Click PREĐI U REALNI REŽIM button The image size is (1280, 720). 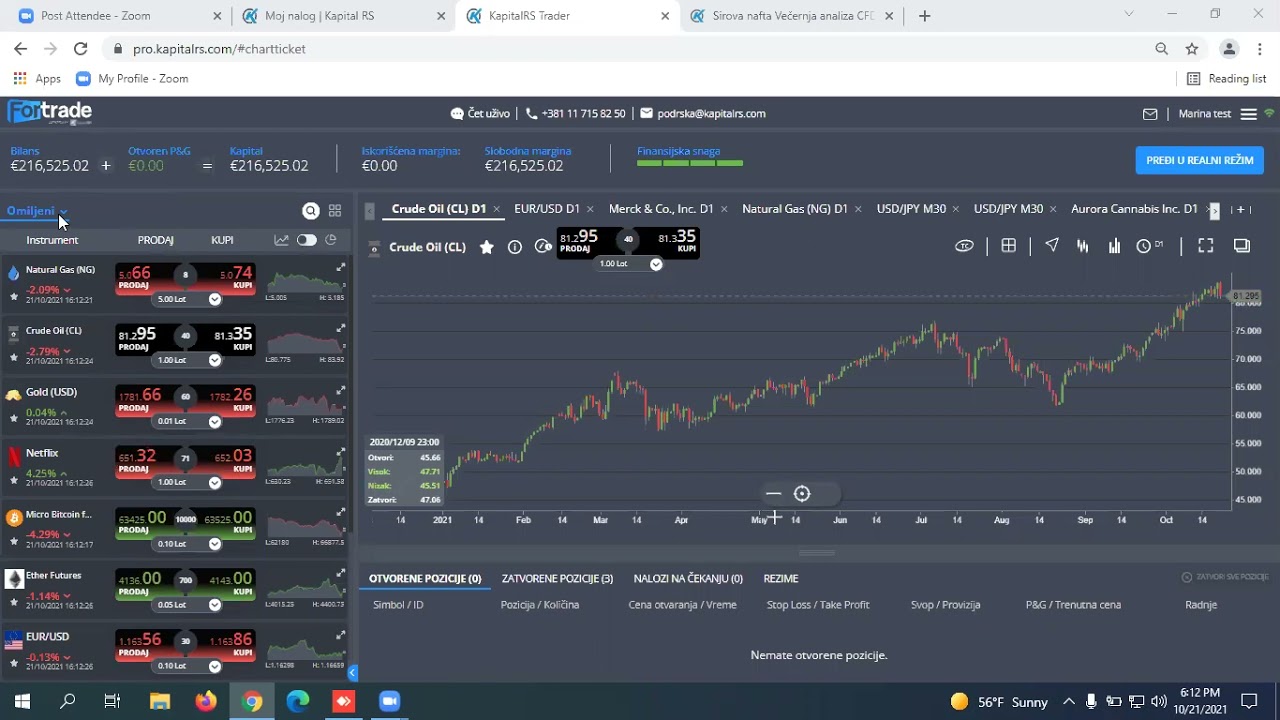point(1199,160)
